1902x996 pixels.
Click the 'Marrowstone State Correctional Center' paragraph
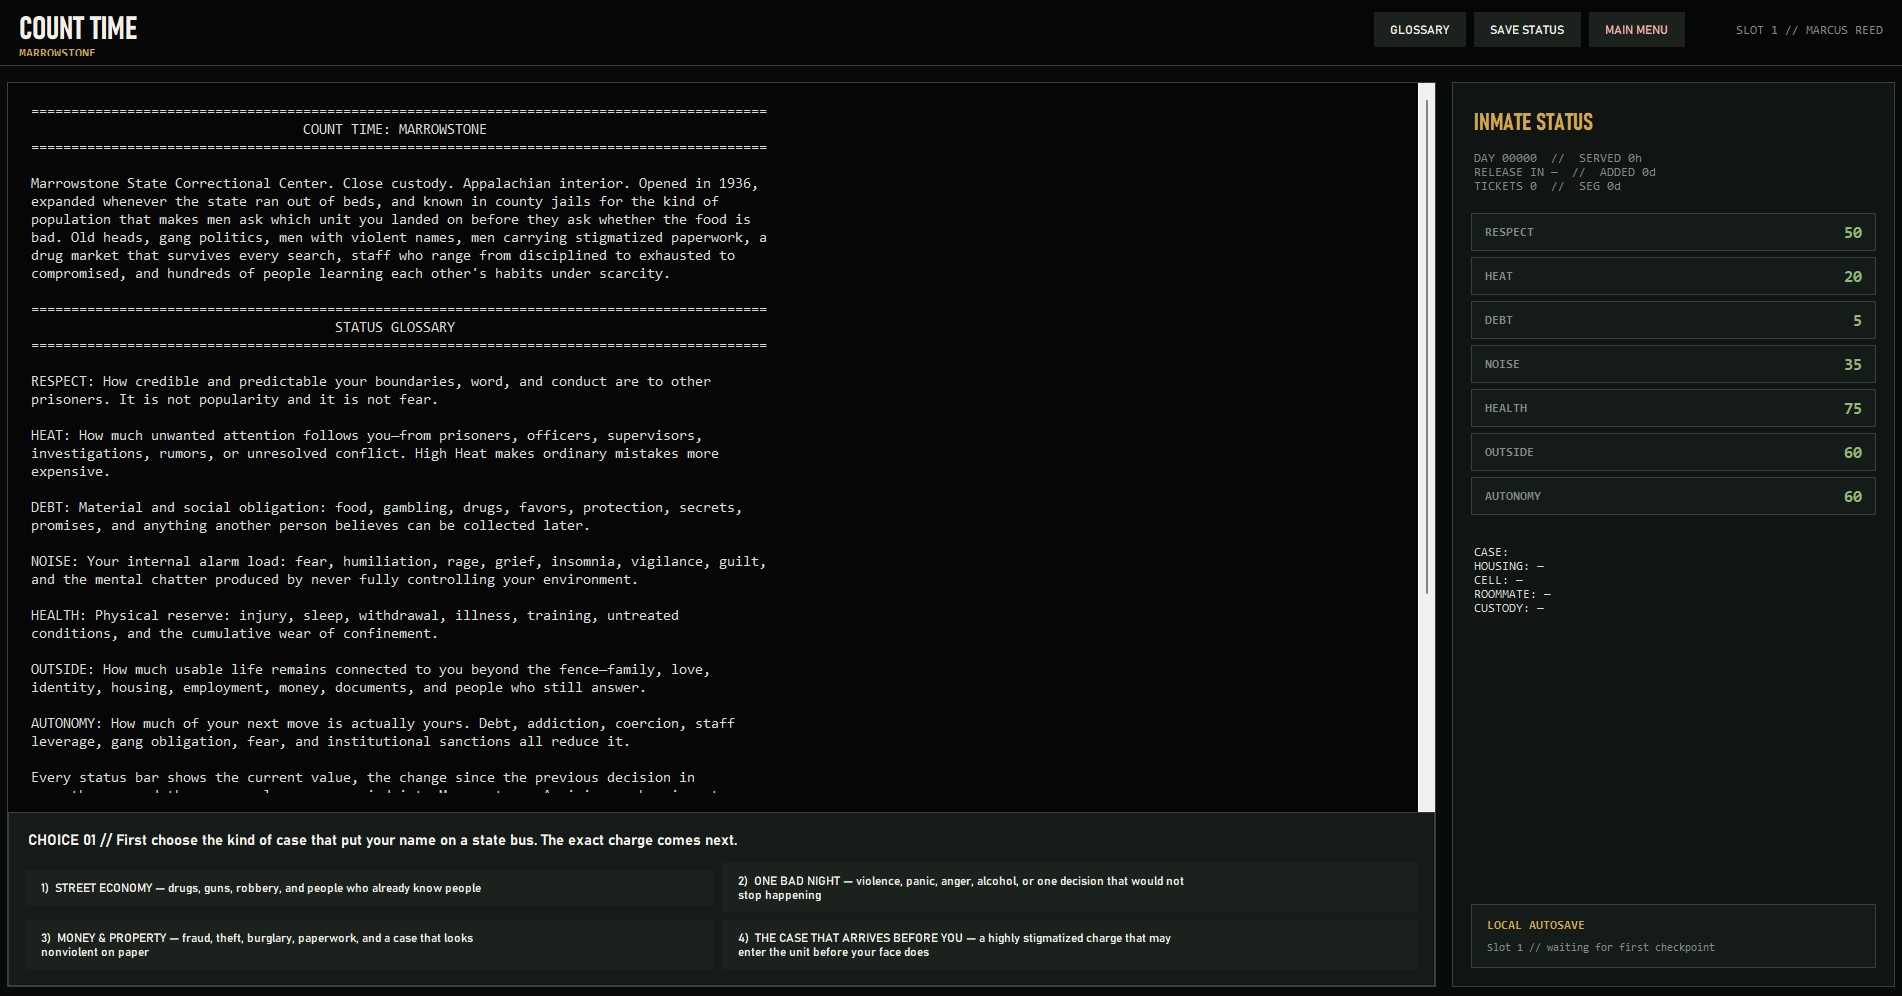click(399, 228)
